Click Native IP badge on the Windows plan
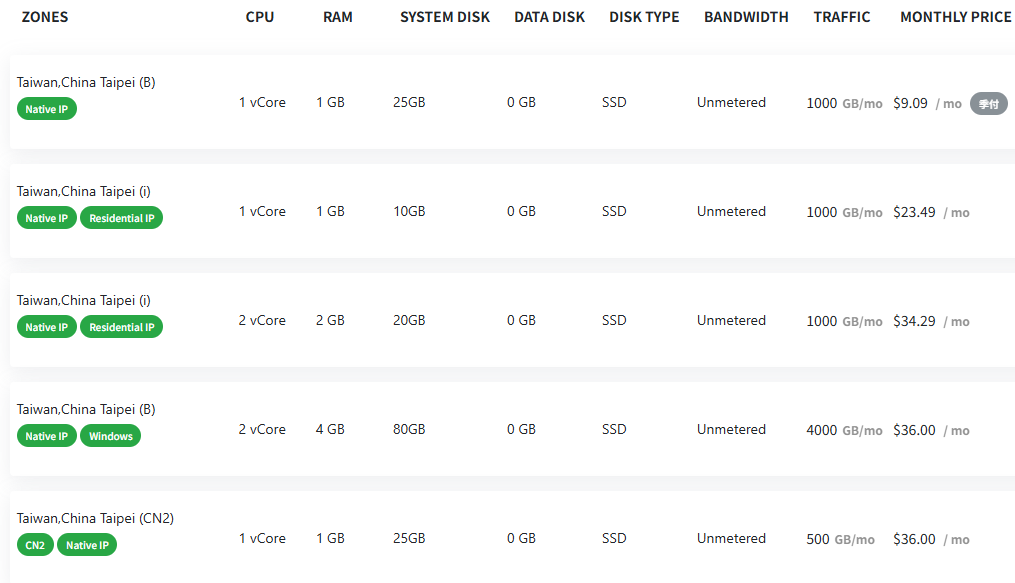The height and width of the screenshot is (583, 1015). click(47, 436)
